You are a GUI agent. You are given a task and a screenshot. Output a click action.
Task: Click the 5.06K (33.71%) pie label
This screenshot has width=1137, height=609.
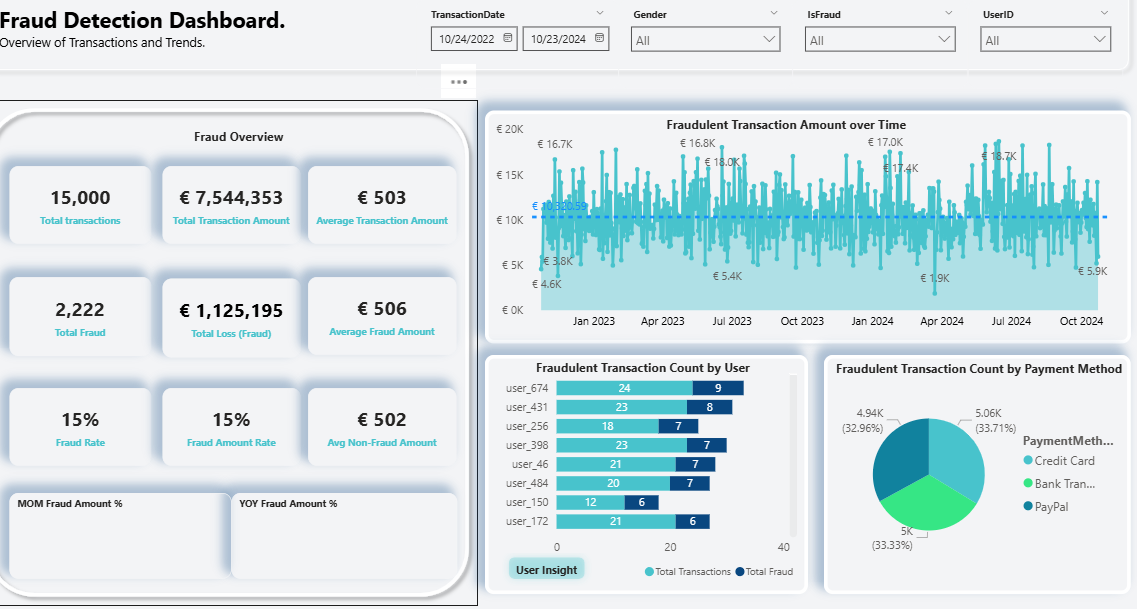pyautogui.click(x=995, y=420)
